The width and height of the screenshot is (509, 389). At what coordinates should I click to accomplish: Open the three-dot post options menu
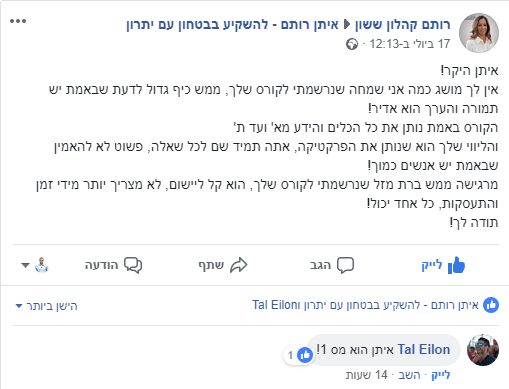pyautogui.click(x=18, y=21)
